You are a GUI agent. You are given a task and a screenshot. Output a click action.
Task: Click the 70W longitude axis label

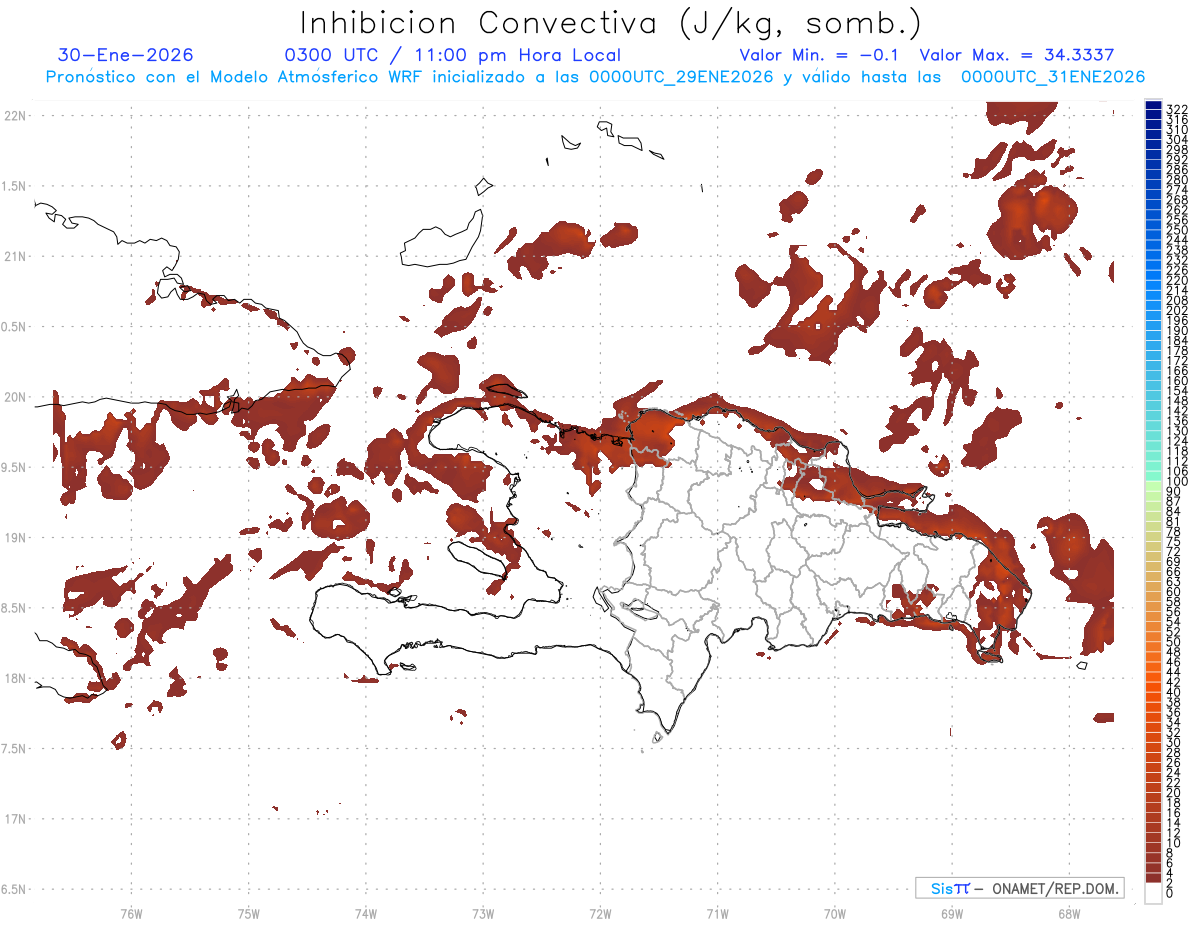click(835, 912)
